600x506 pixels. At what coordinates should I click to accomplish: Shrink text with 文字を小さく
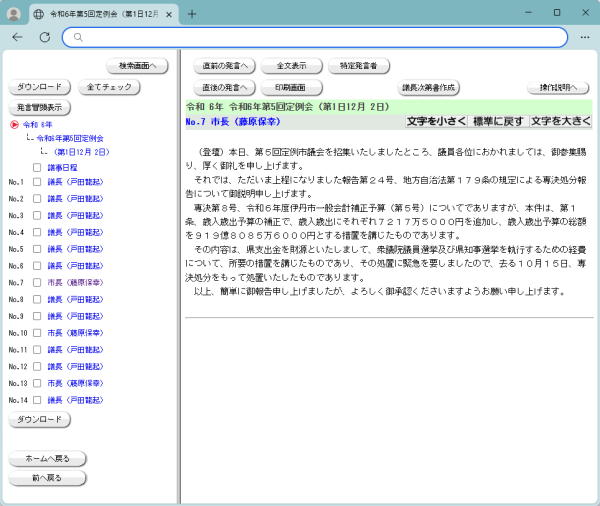[436, 121]
